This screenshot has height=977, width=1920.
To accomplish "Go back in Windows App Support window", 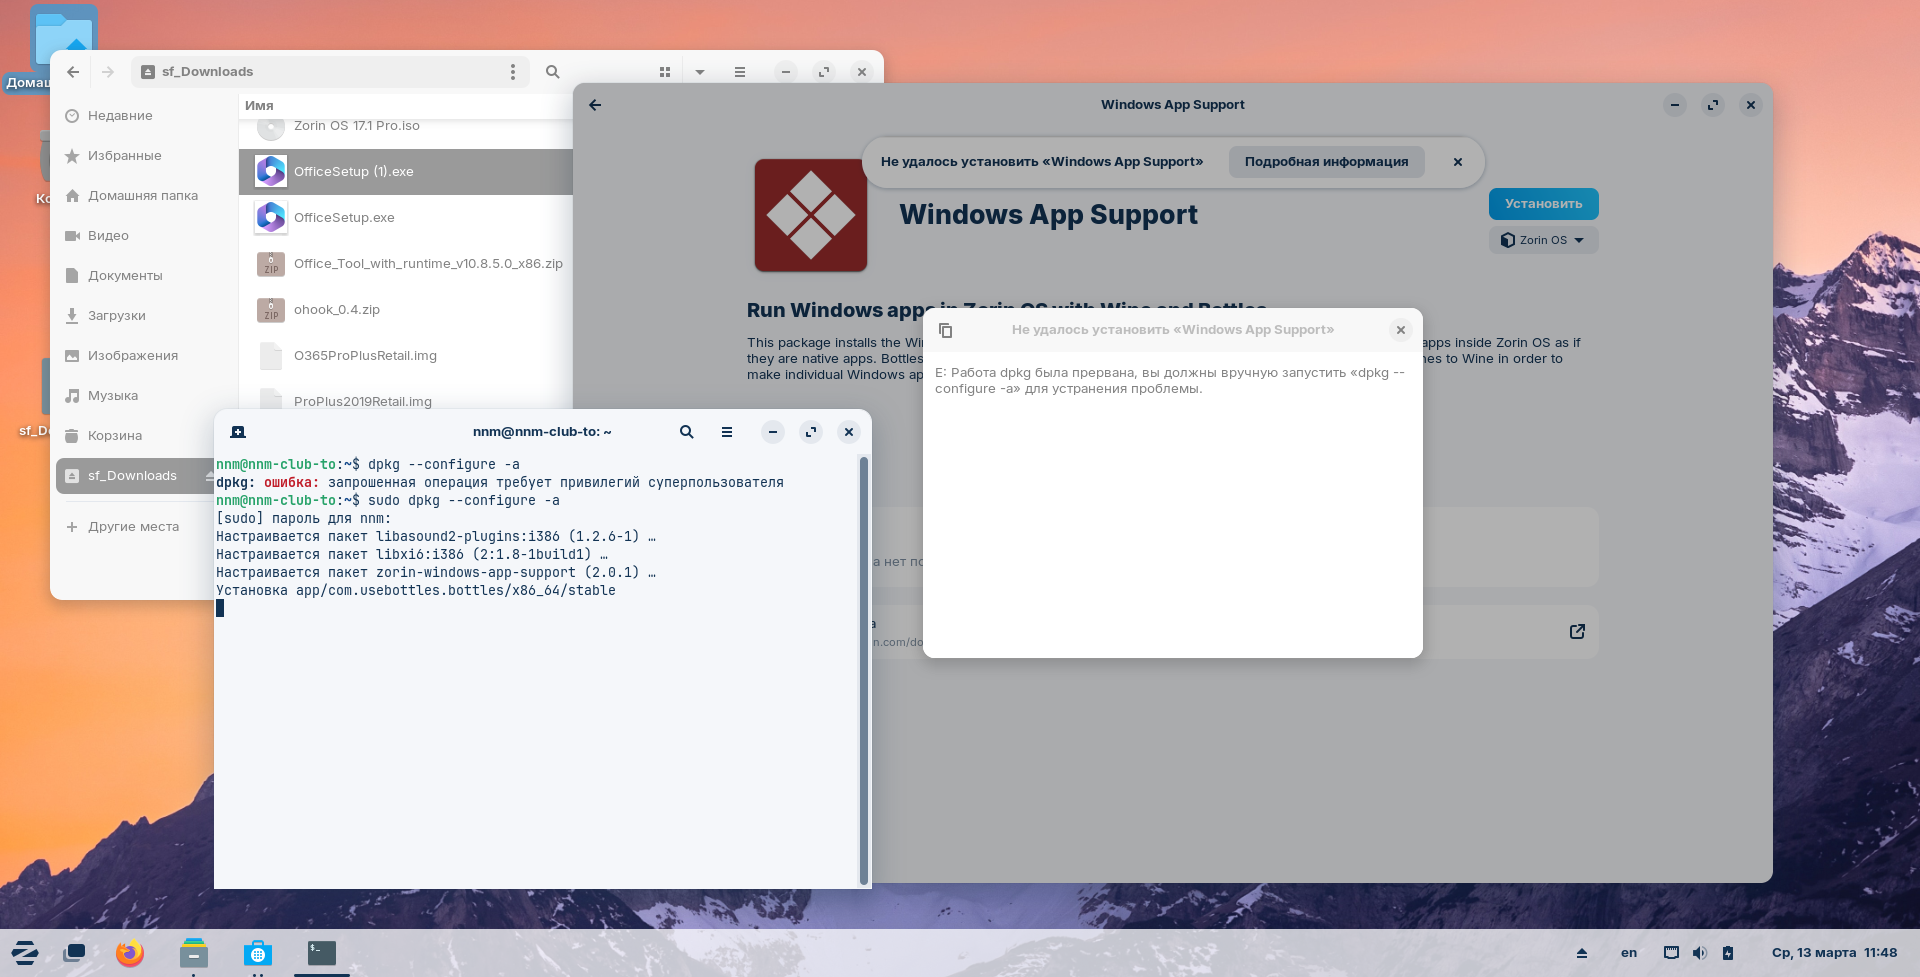I will 595,105.
